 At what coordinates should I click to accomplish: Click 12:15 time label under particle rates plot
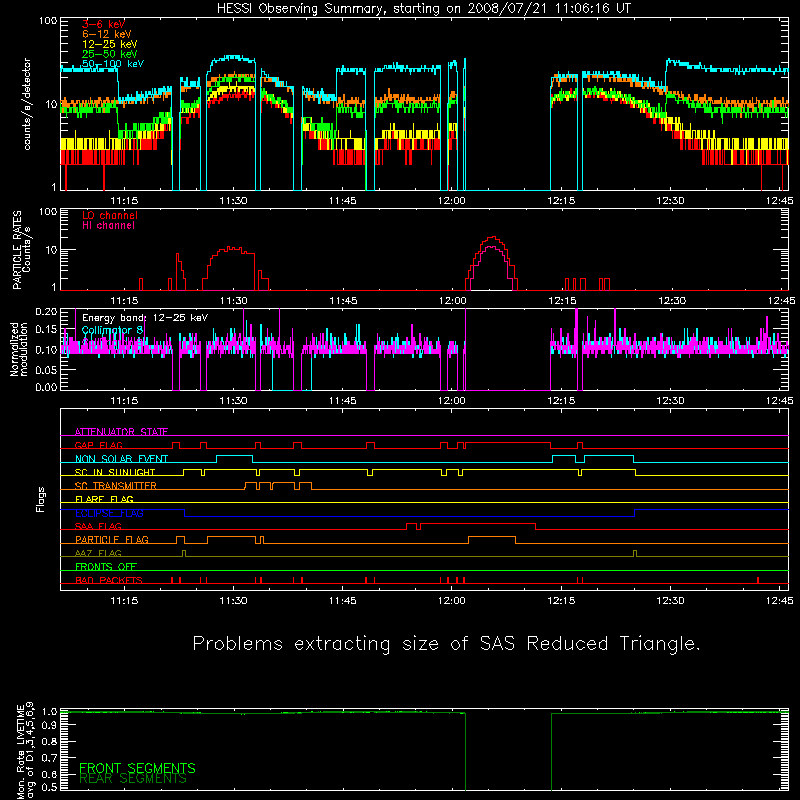pyautogui.click(x=562, y=301)
